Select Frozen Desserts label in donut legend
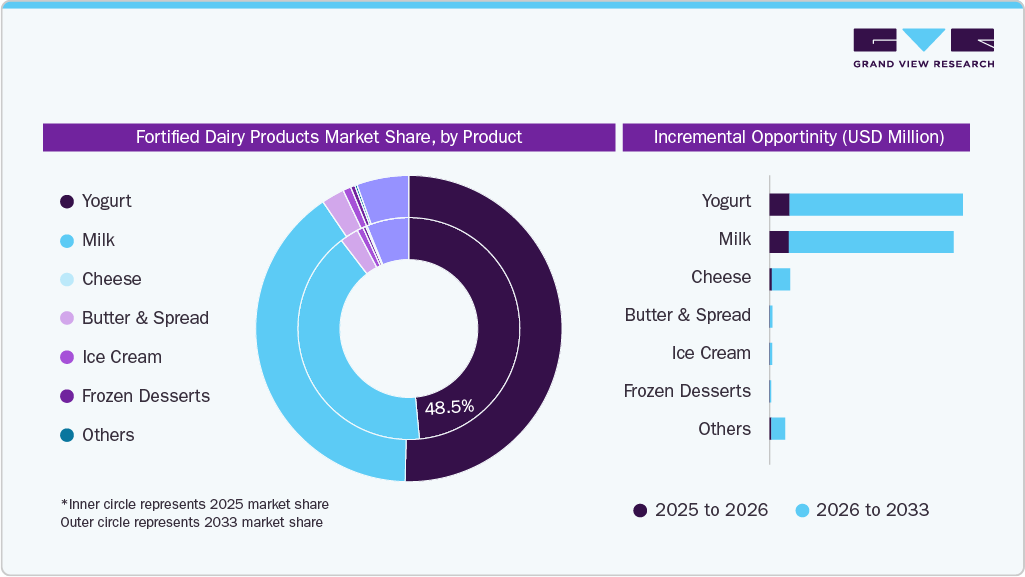Image resolution: width=1025 pixels, height=577 pixels. point(146,396)
